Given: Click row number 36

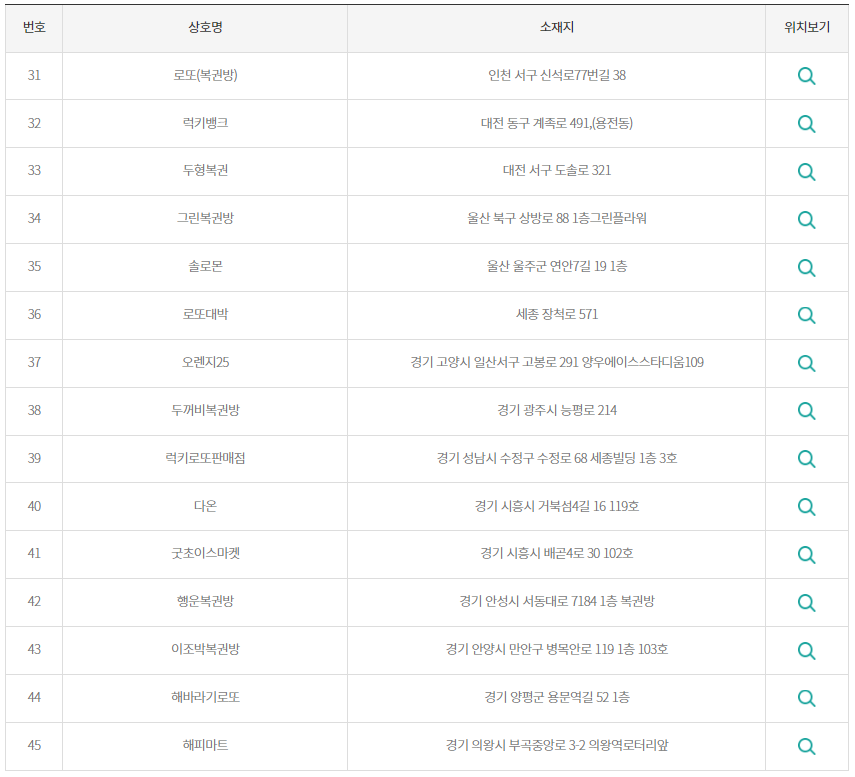Looking at the screenshot, I should click(x=34, y=315).
